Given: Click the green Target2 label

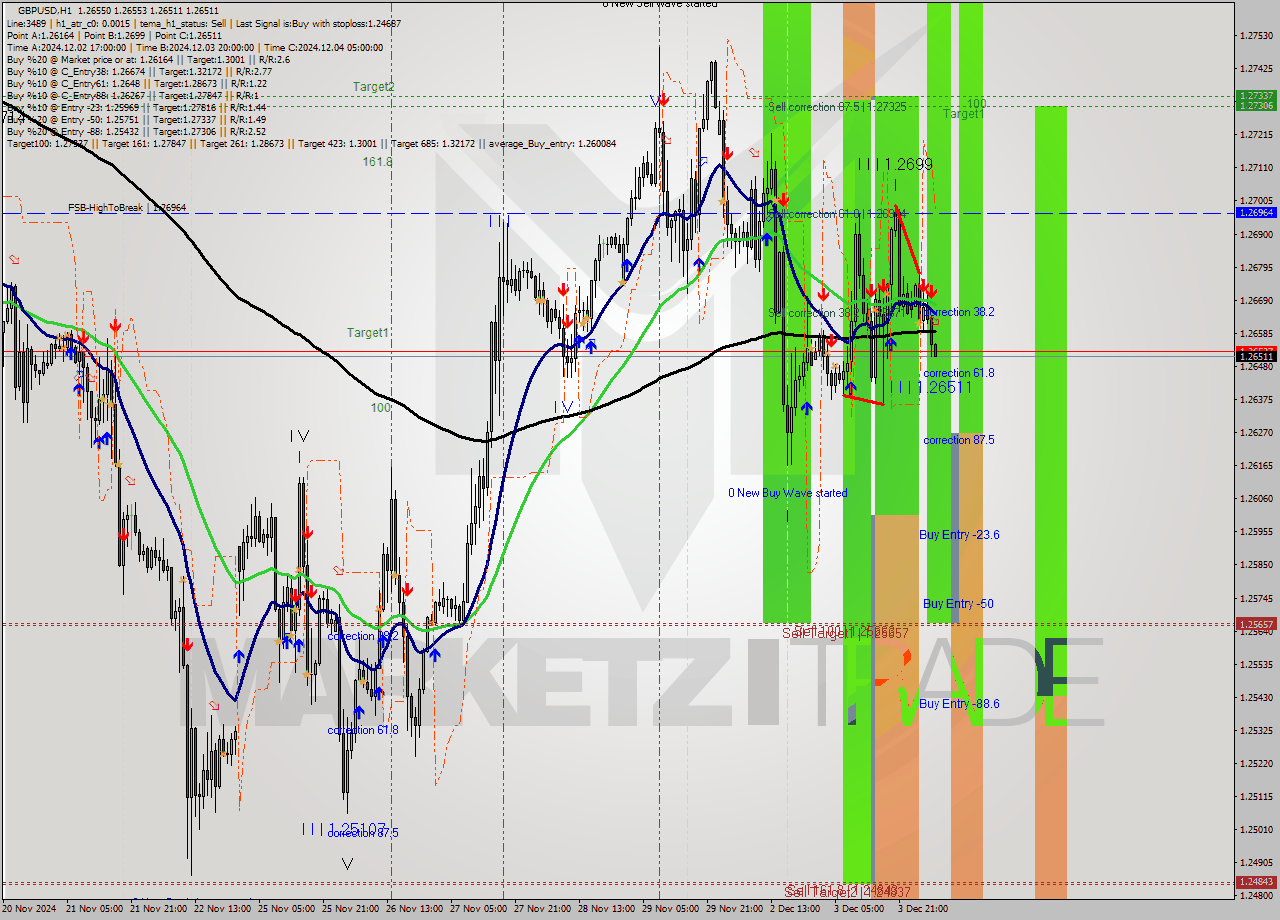Looking at the screenshot, I should (x=373, y=87).
